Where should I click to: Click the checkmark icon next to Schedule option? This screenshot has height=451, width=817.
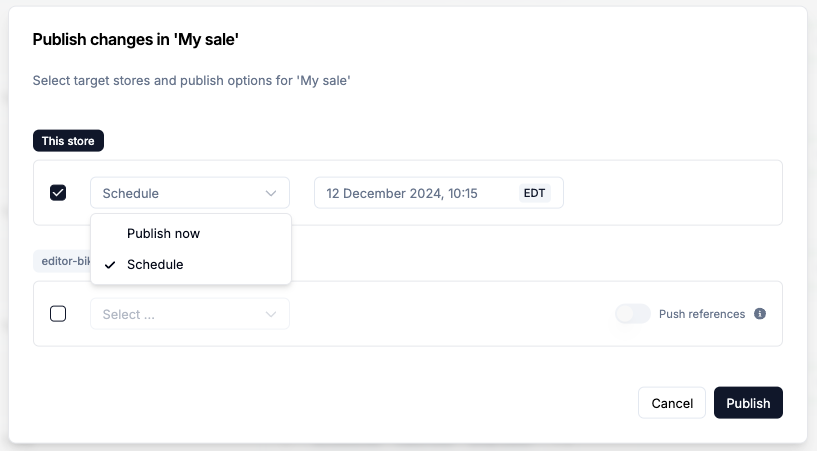click(110, 265)
